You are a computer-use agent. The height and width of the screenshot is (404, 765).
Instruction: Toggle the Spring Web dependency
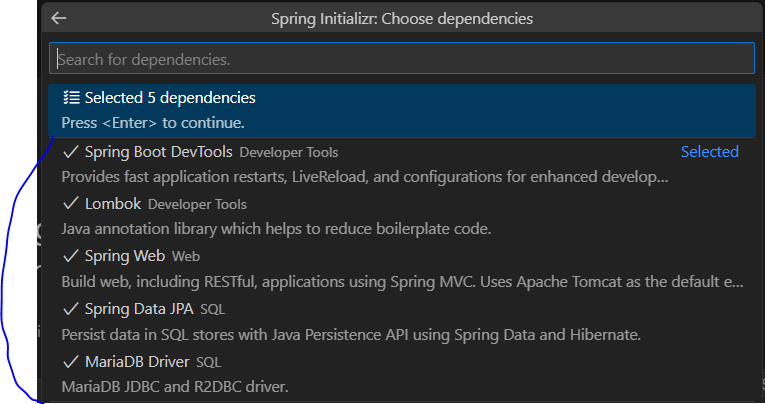(402, 268)
